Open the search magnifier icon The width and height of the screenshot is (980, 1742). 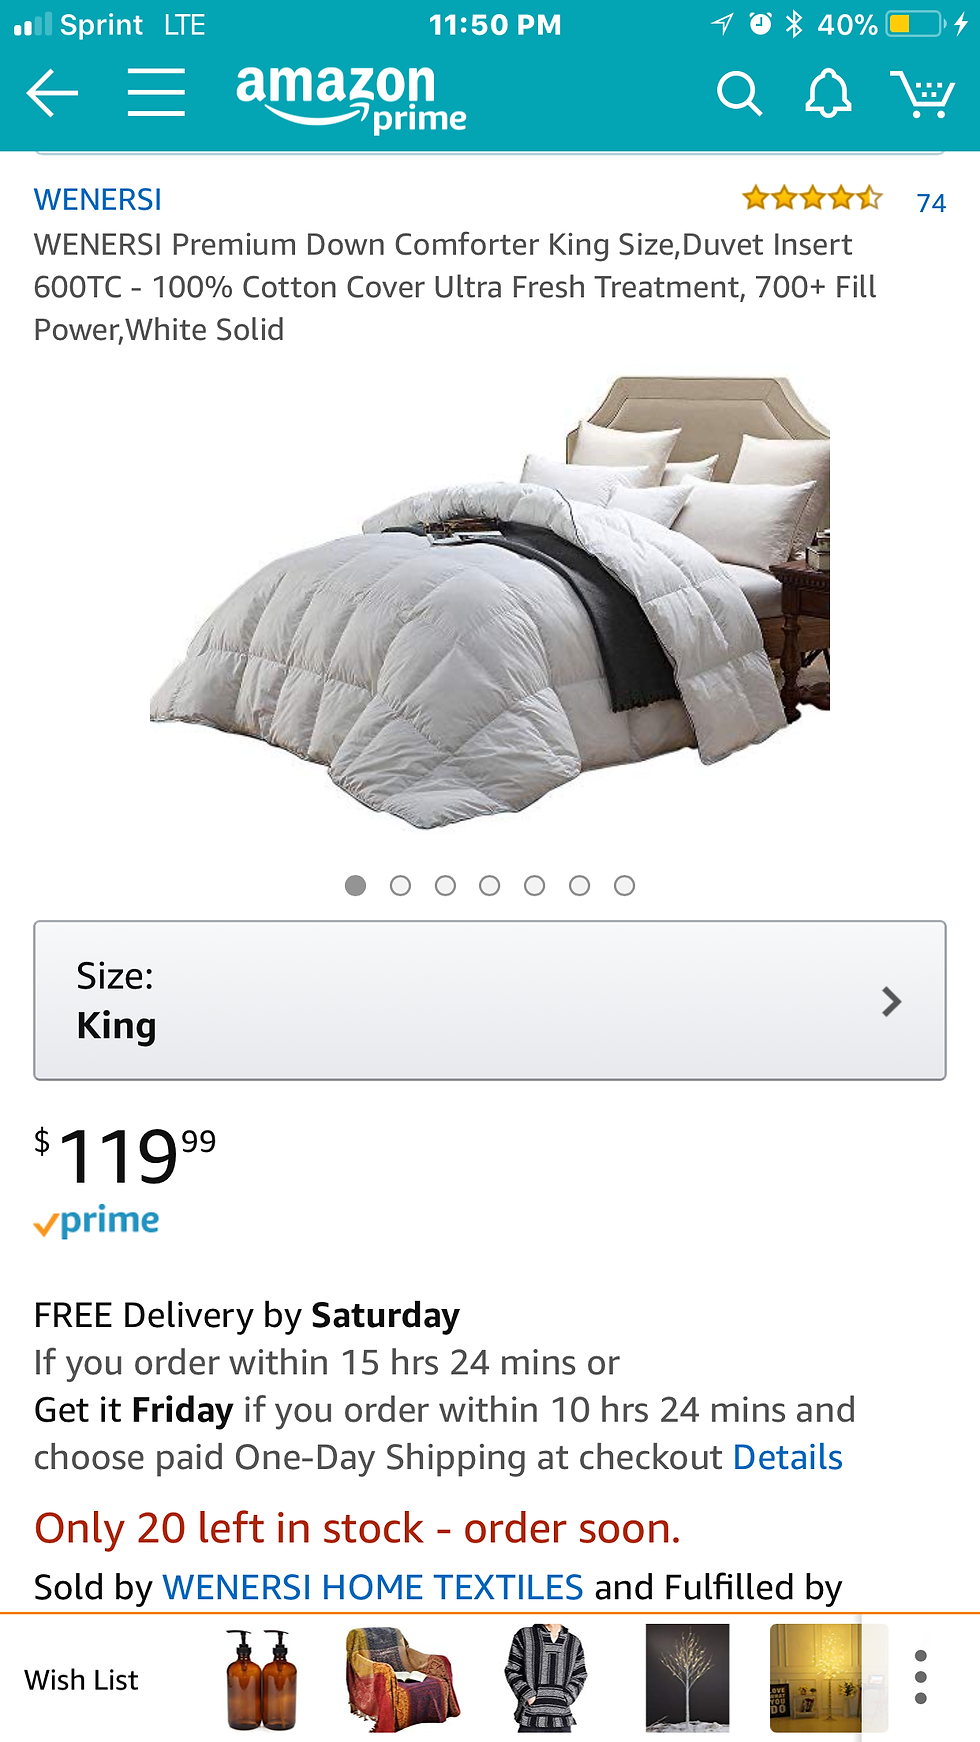pyautogui.click(x=739, y=94)
